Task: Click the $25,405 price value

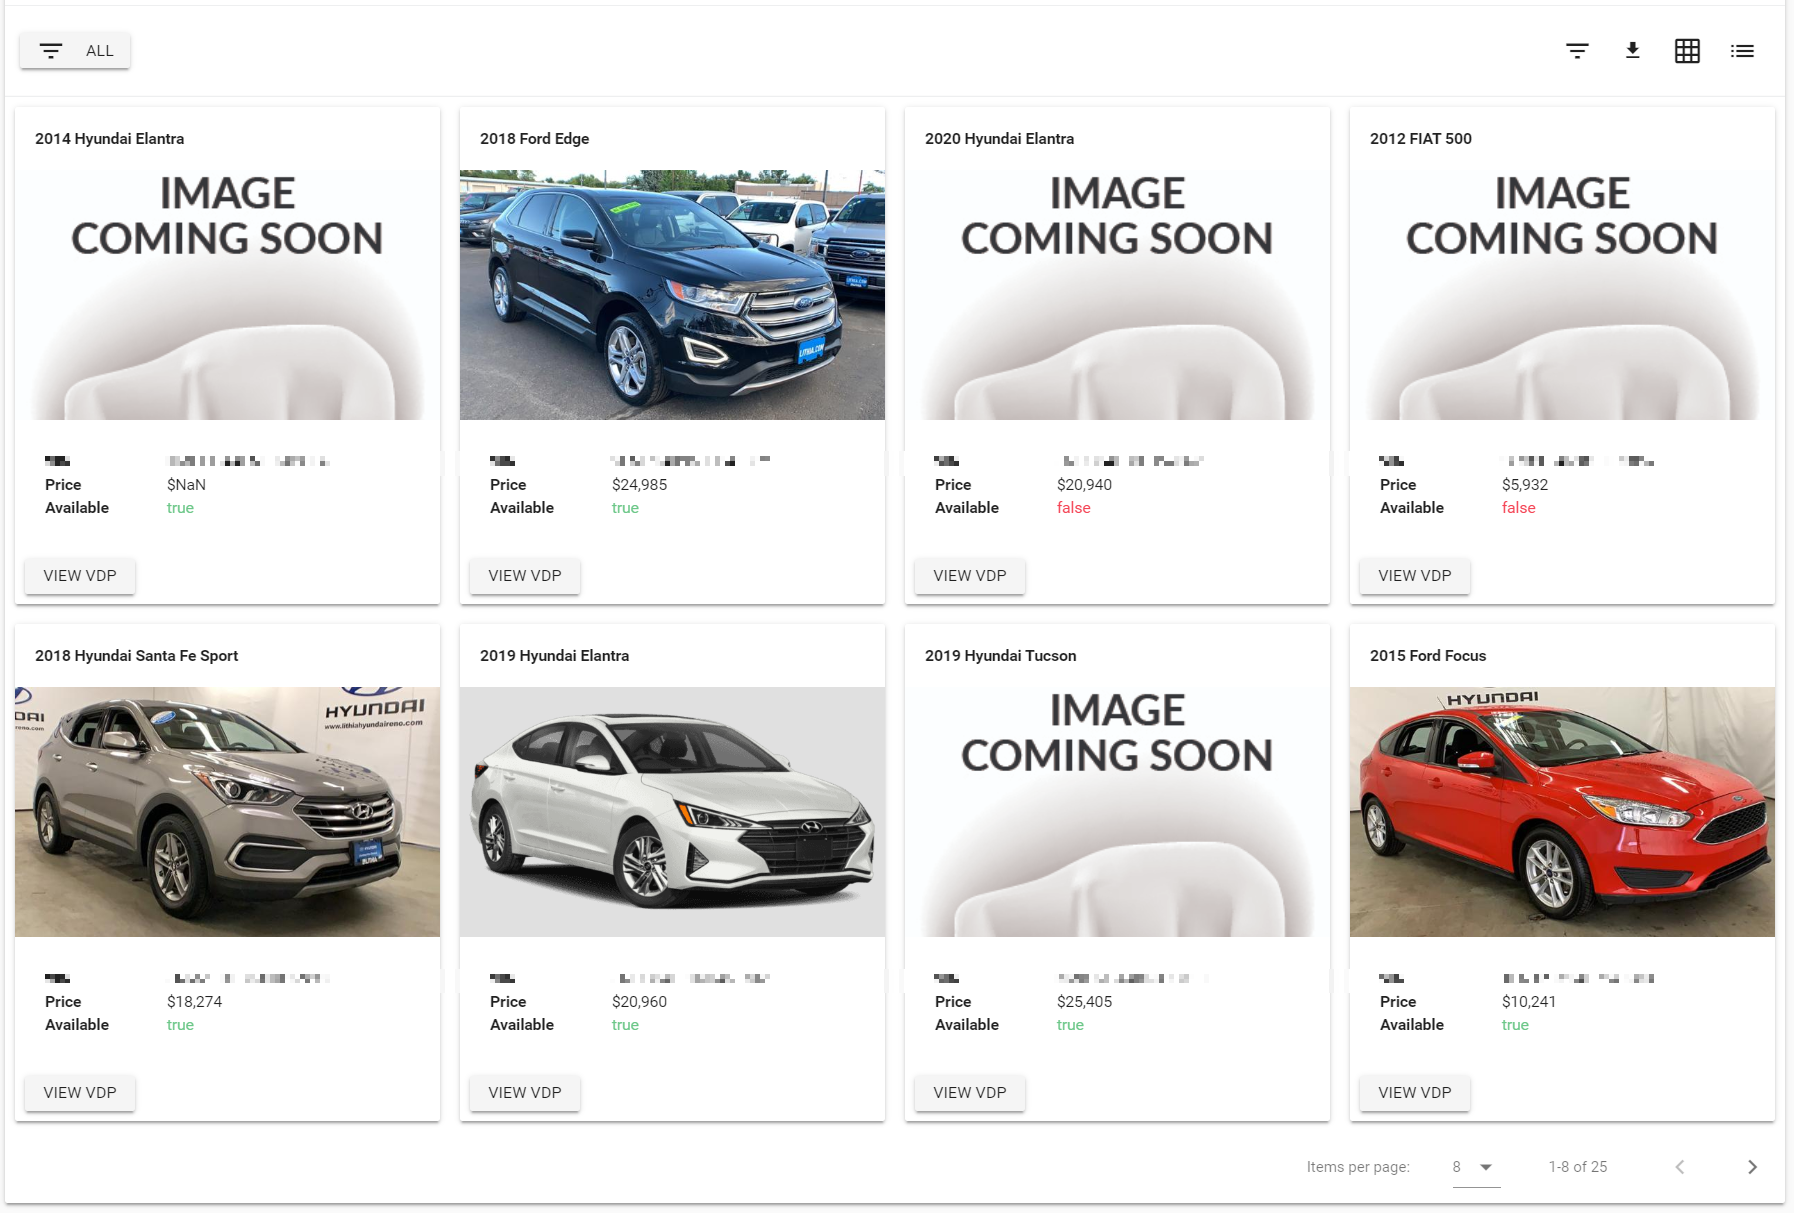Action: [x=1085, y=1002]
